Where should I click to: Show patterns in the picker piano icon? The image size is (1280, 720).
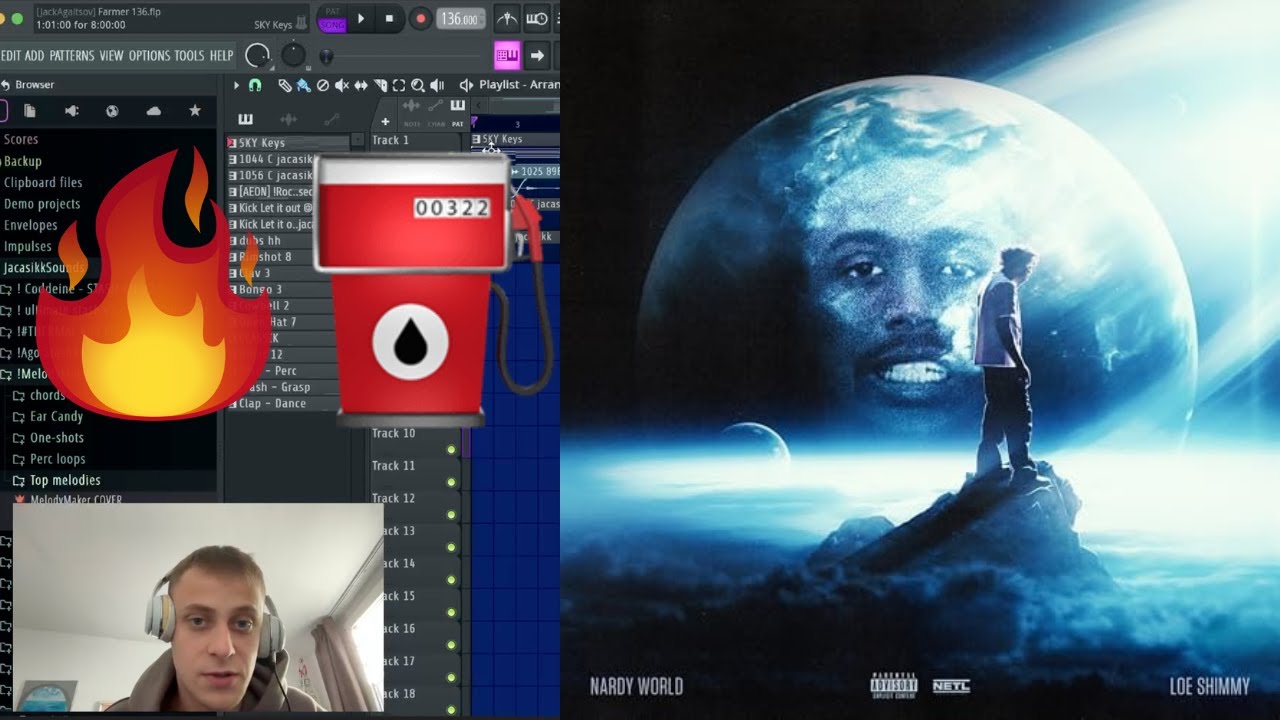[x=245, y=119]
